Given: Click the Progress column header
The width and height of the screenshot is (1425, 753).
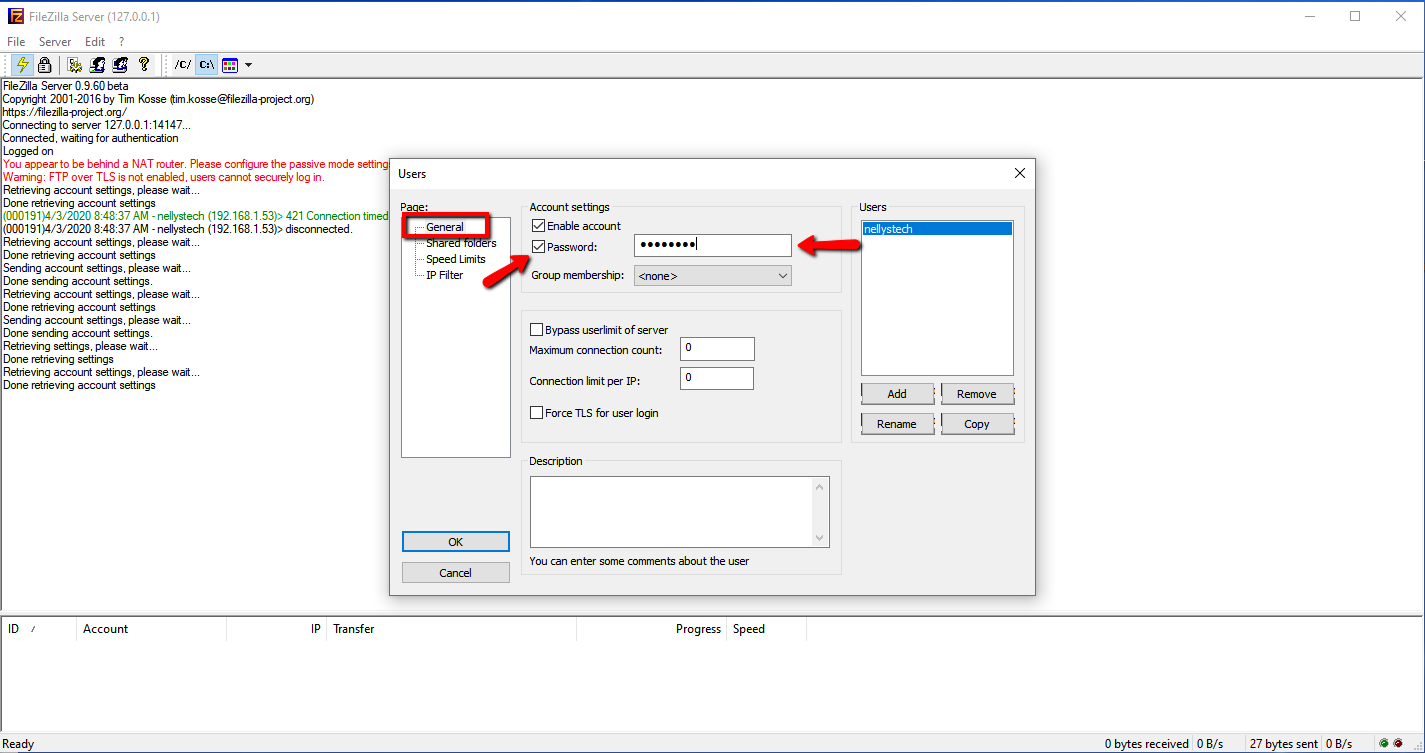Looking at the screenshot, I should 652,629.
